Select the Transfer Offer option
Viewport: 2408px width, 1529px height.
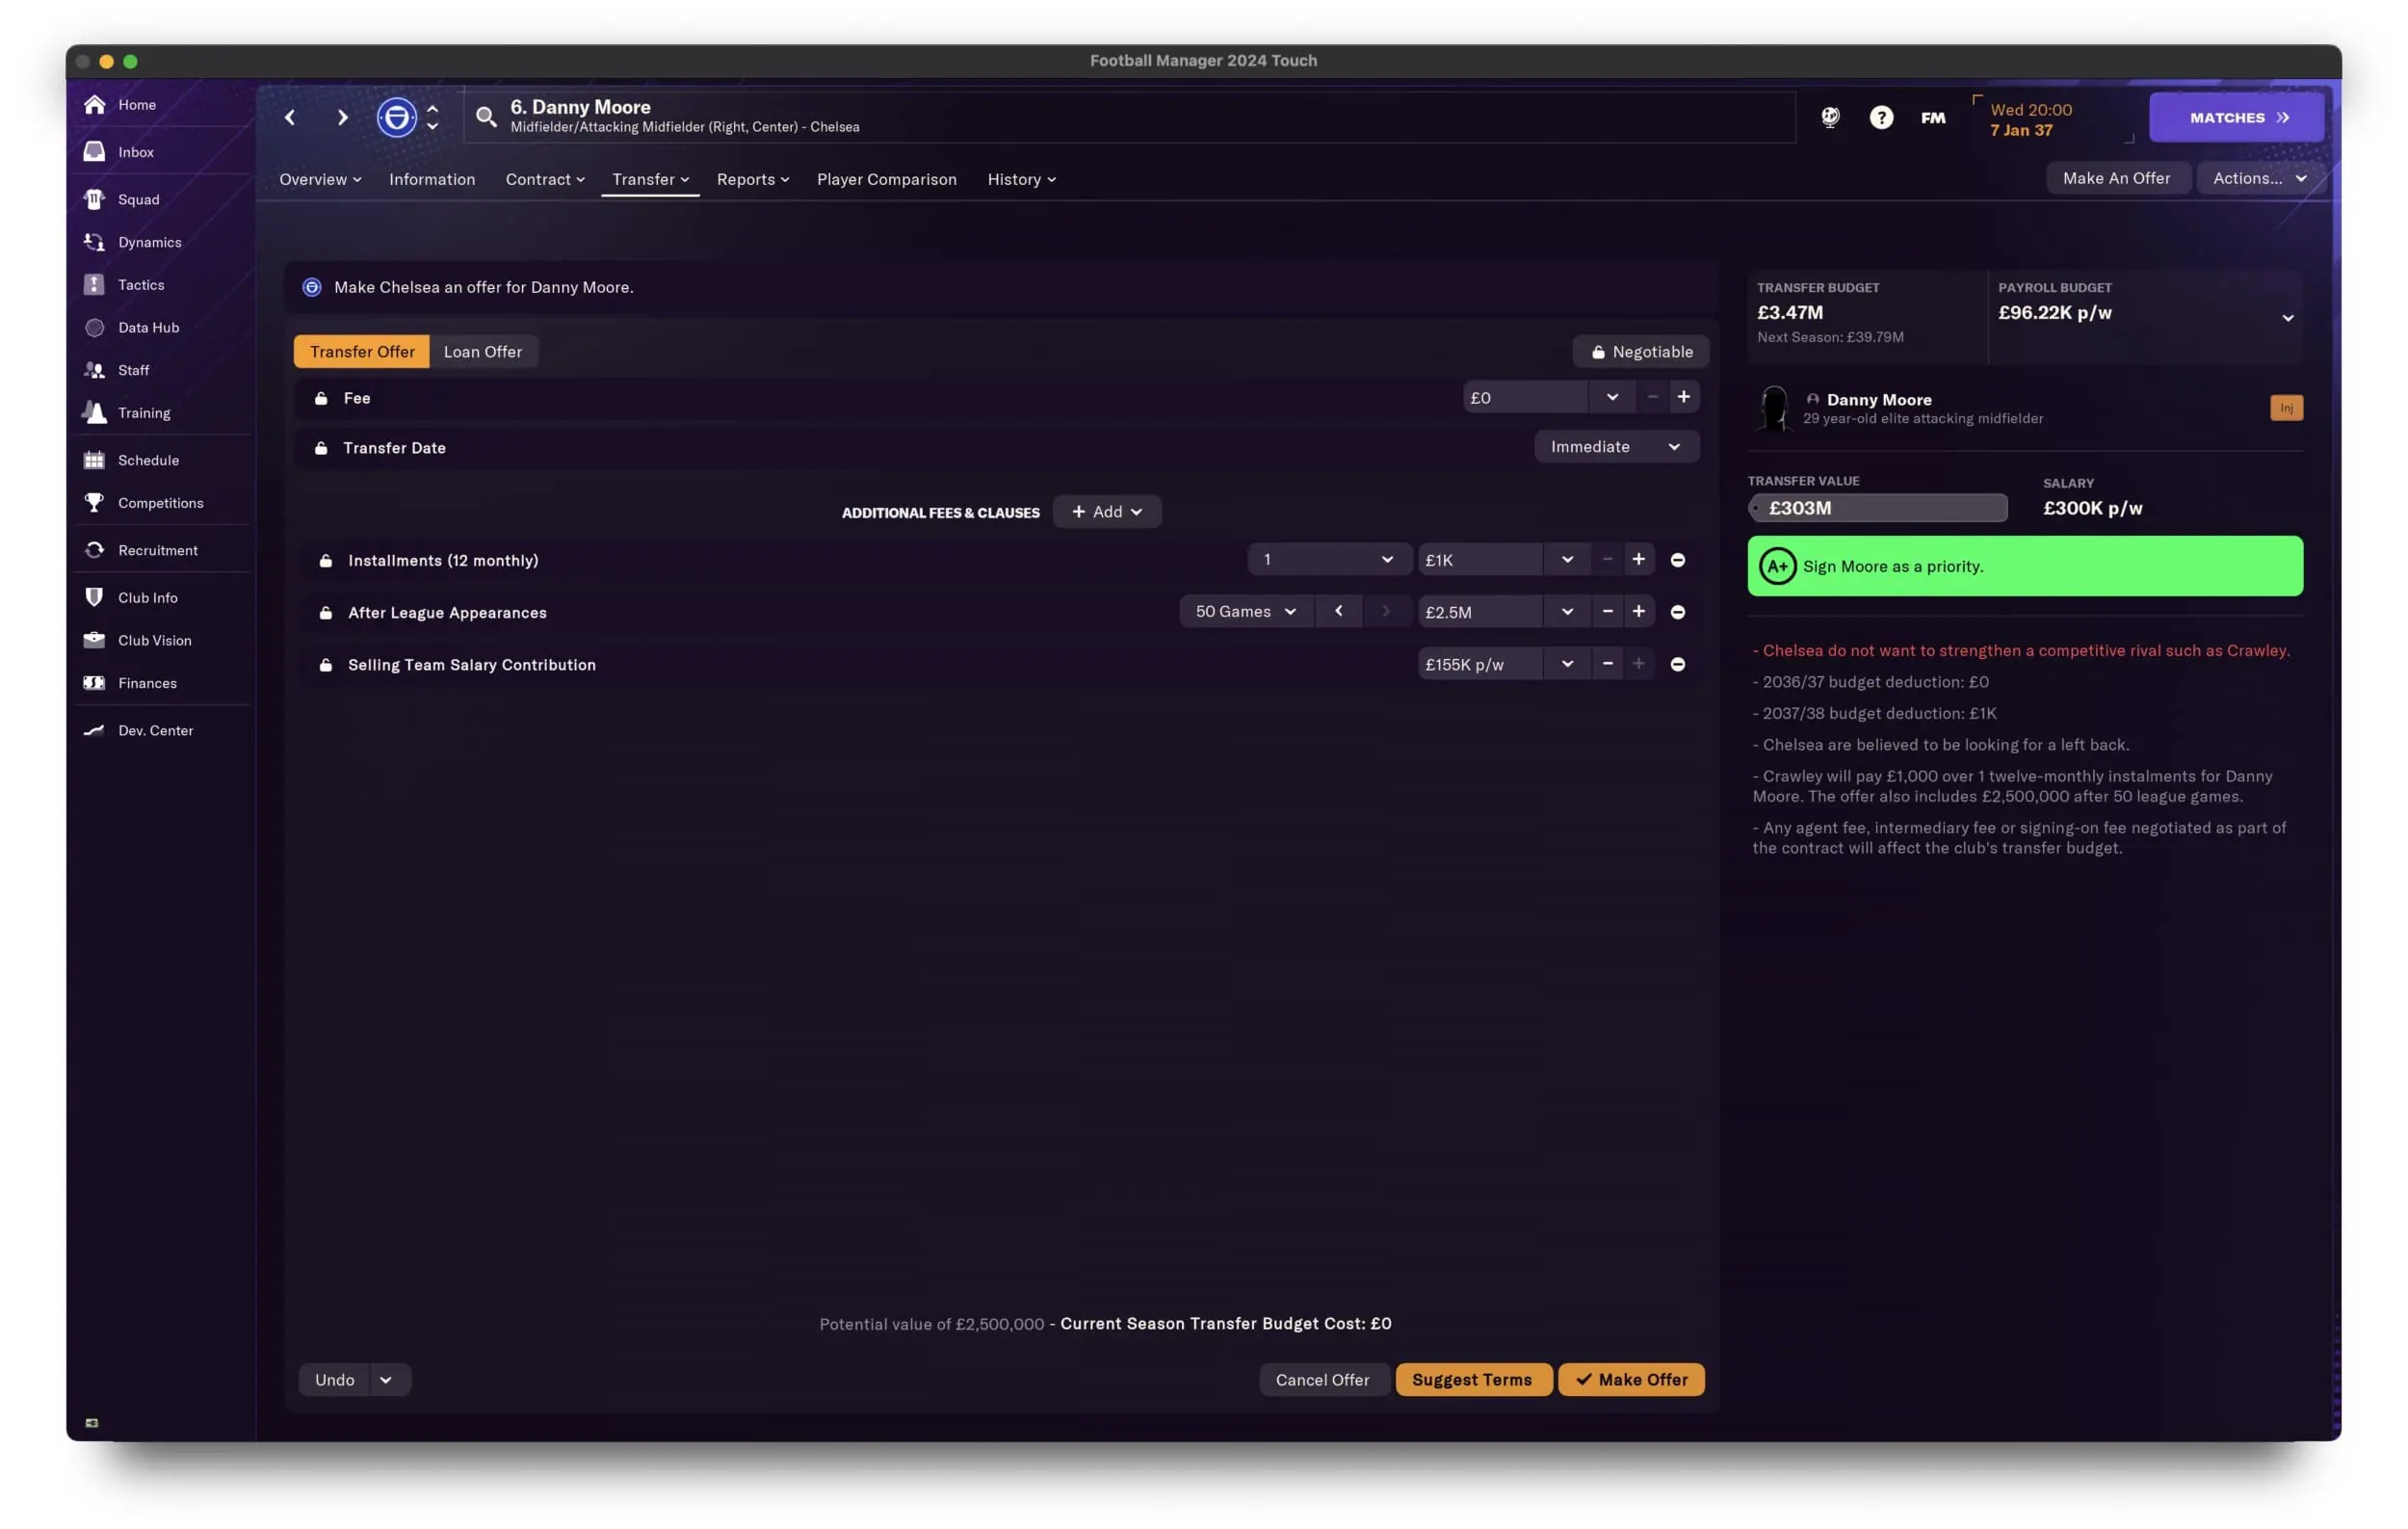pos(362,351)
